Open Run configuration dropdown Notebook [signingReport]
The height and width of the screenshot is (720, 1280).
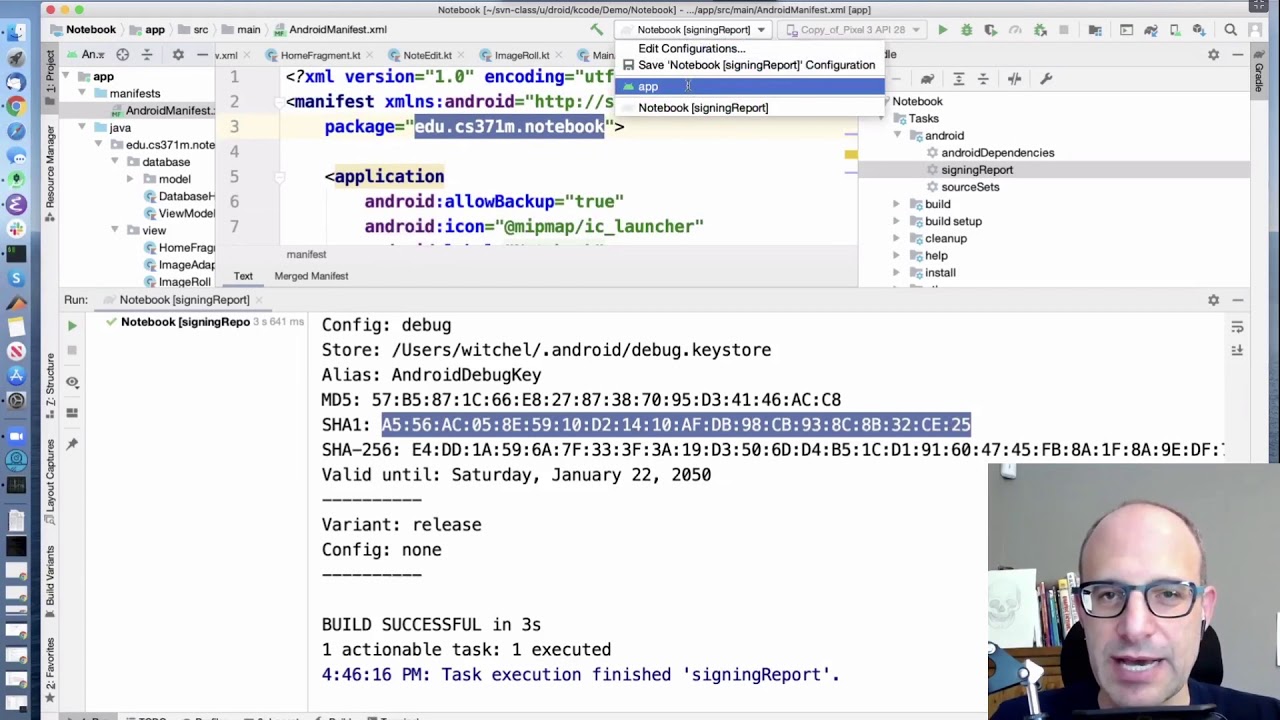(693, 30)
